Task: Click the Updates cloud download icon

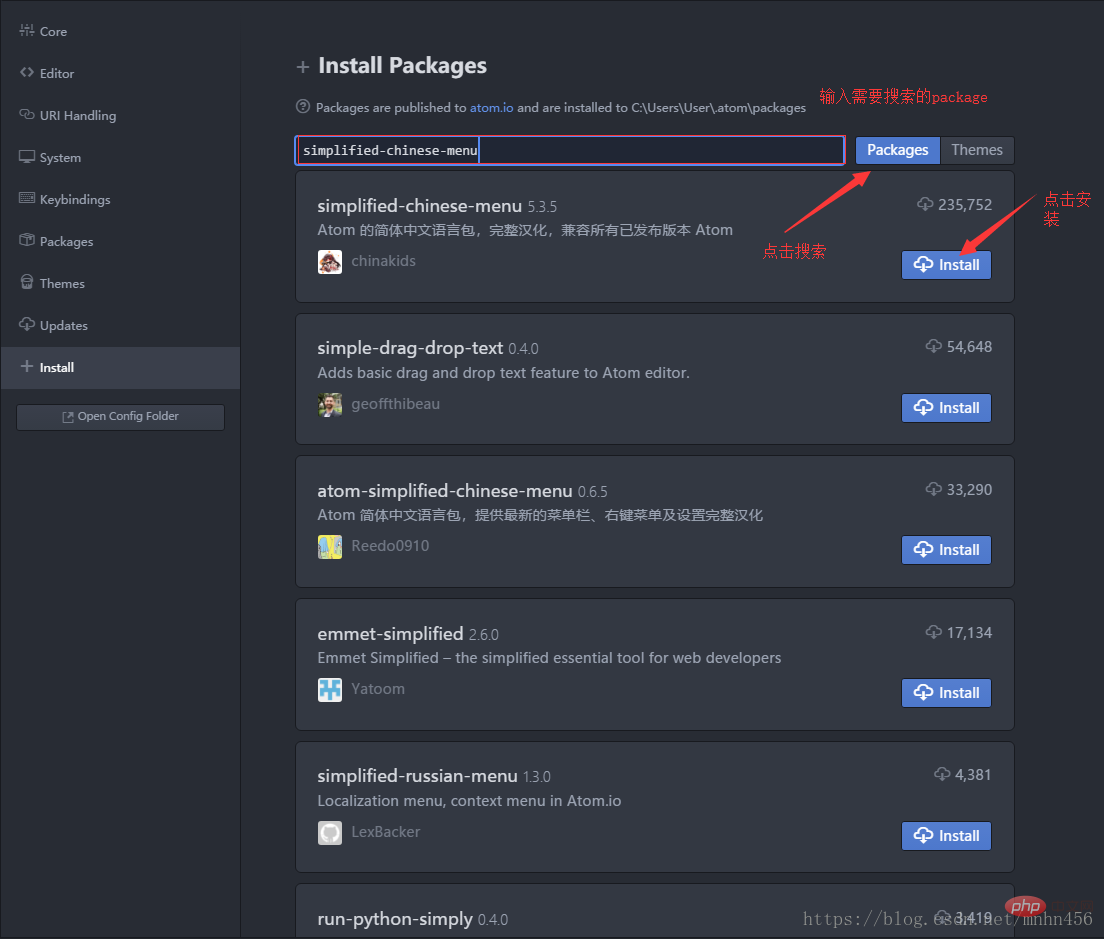Action: tap(27, 324)
